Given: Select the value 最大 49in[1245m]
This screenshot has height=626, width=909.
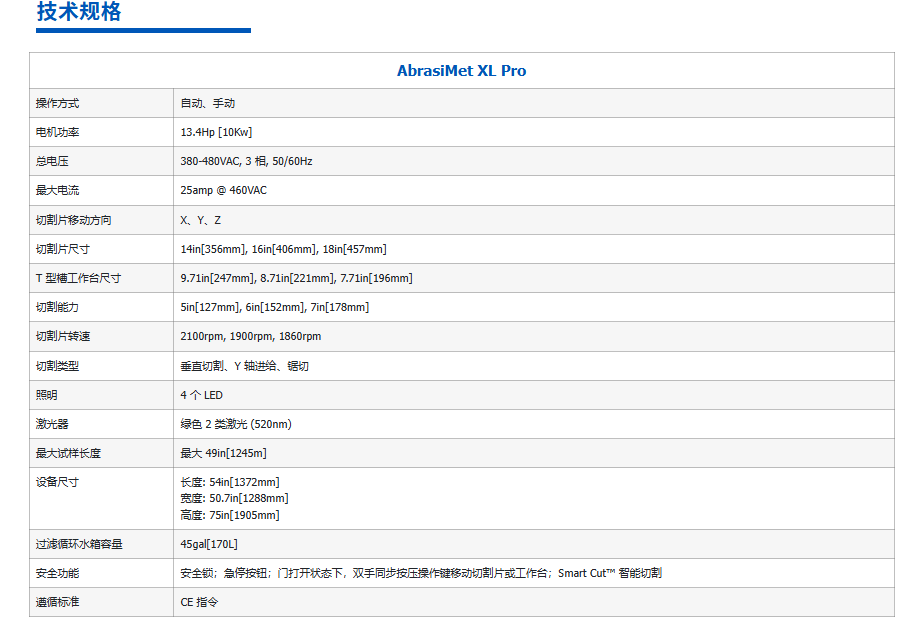Looking at the screenshot, I should (224, 453).
